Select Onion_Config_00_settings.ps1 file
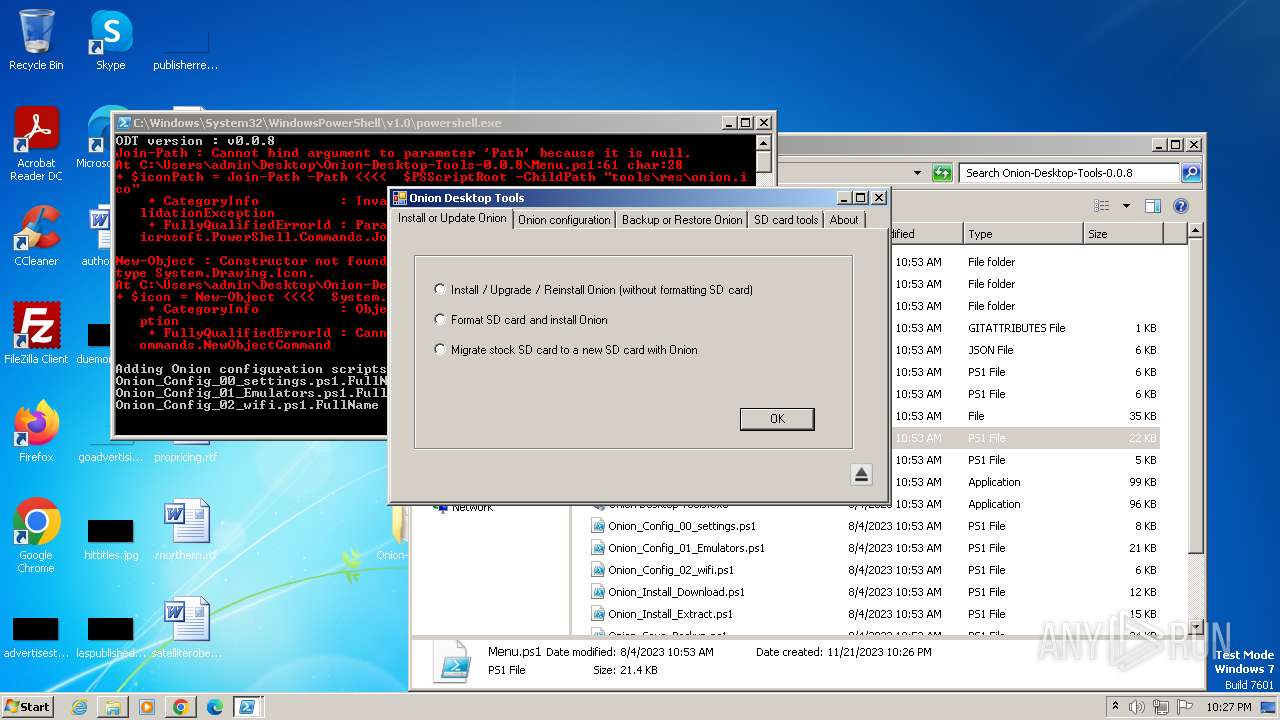The width and height of the screenshot is (1280, 720). click(681, 526)
